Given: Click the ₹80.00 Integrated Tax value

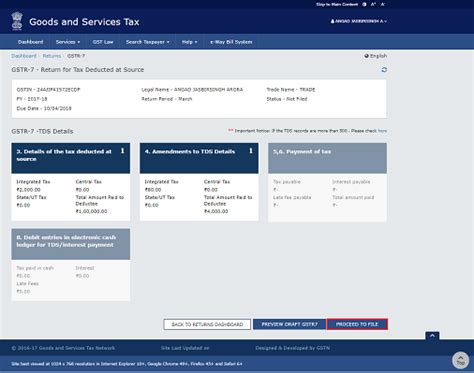Looking at the screenshot, I should click(x=153, y=190).
